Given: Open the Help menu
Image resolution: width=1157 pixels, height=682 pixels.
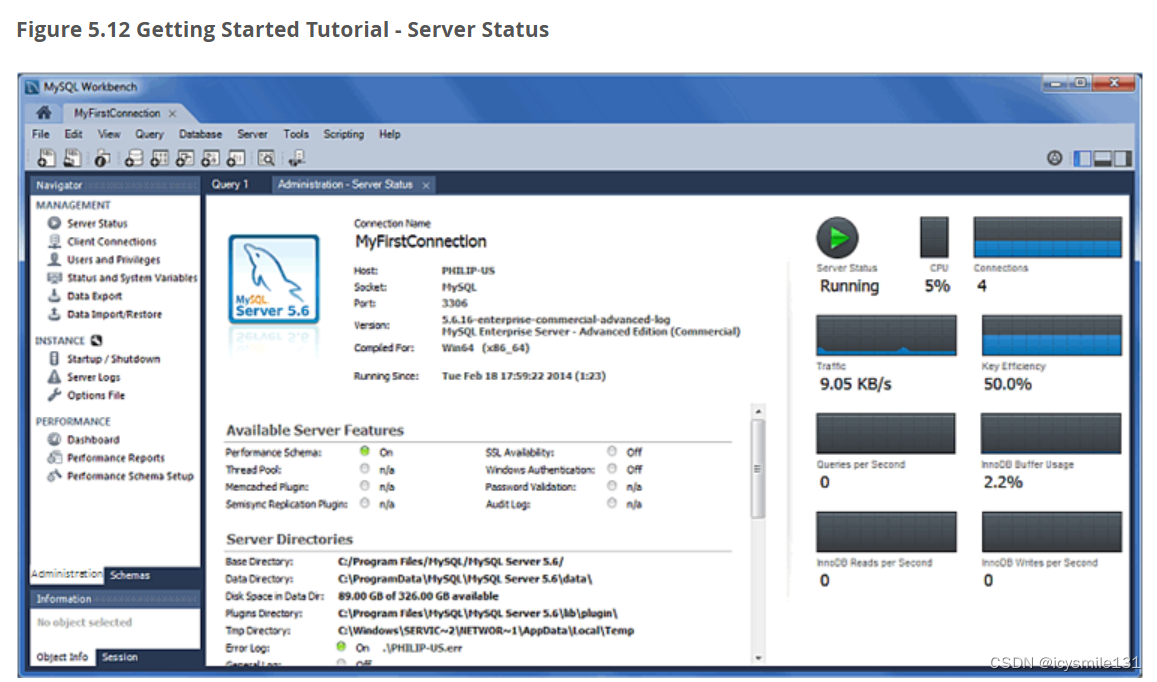Looking at the screenshot, I should (x=390, y=134).
